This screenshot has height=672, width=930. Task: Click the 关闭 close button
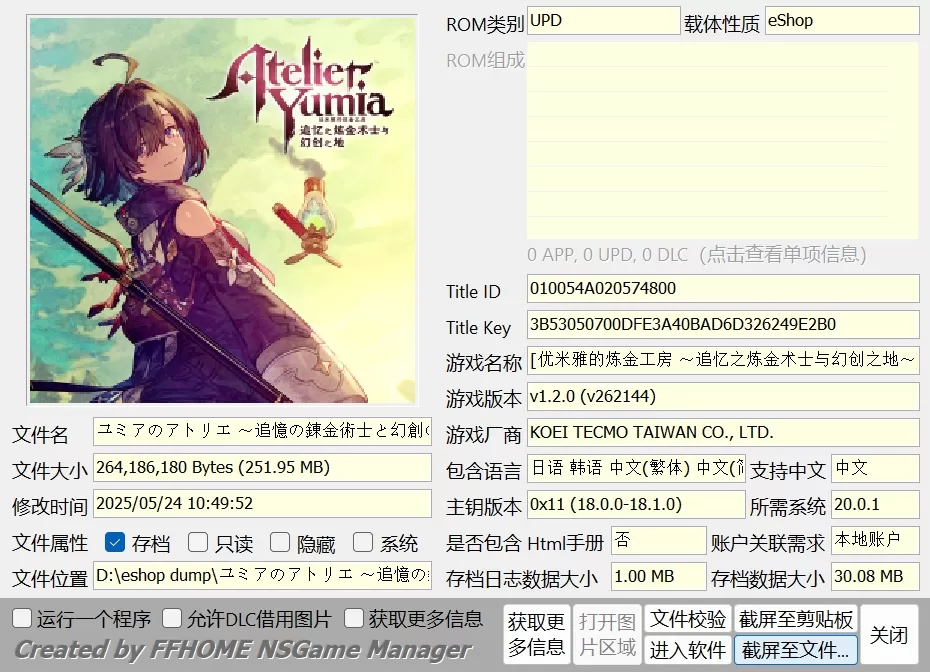pyautogui.click(x=889, y=635)
